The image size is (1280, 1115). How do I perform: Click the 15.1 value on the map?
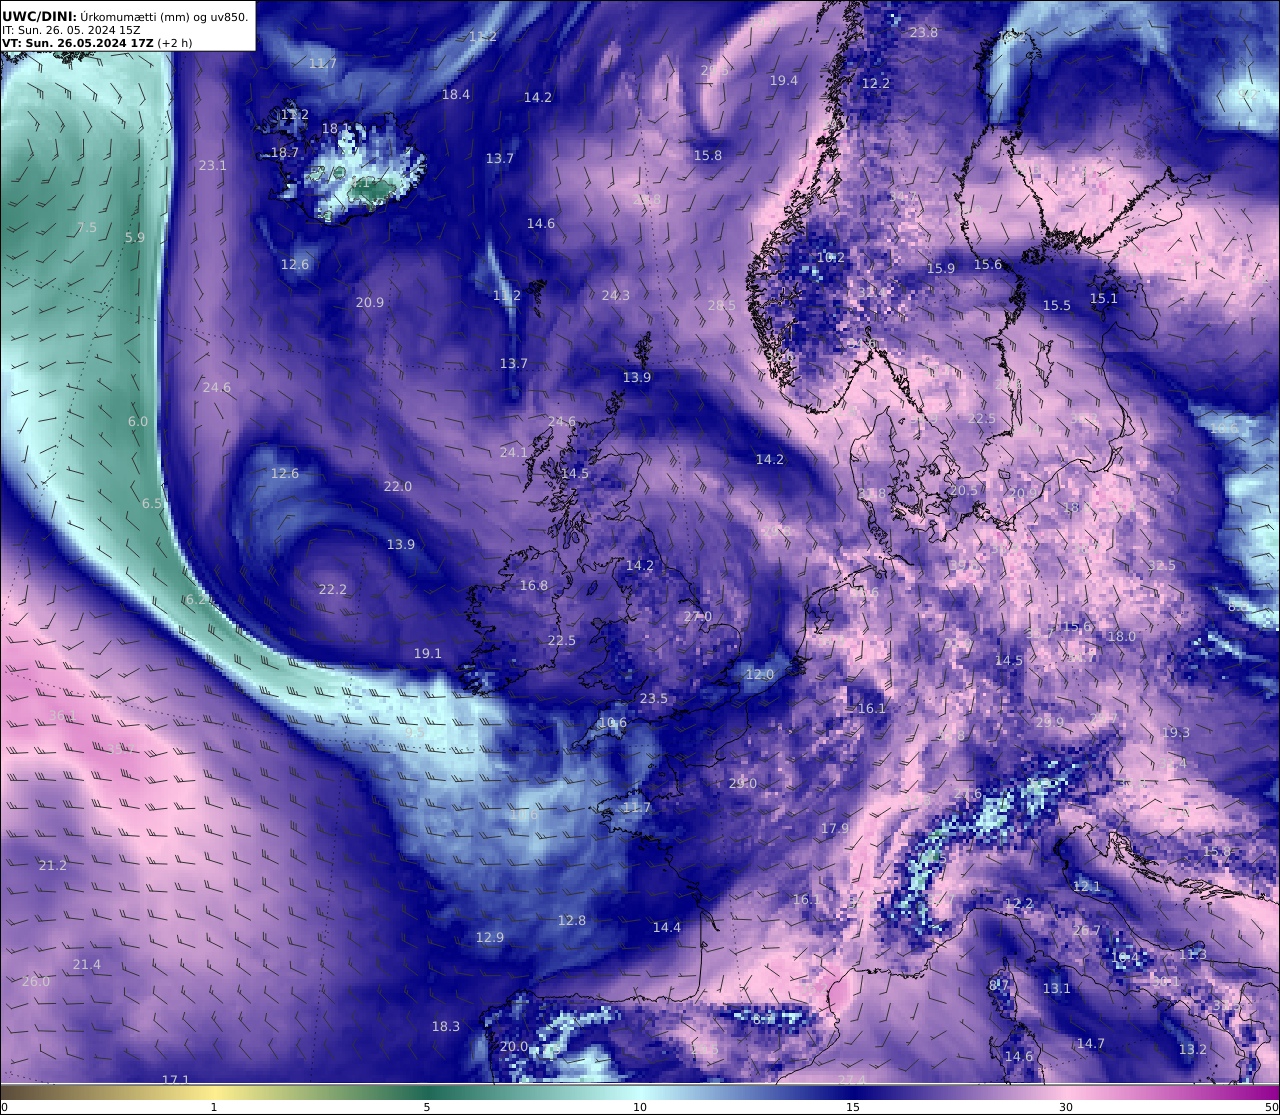(x=1104, y=299)
